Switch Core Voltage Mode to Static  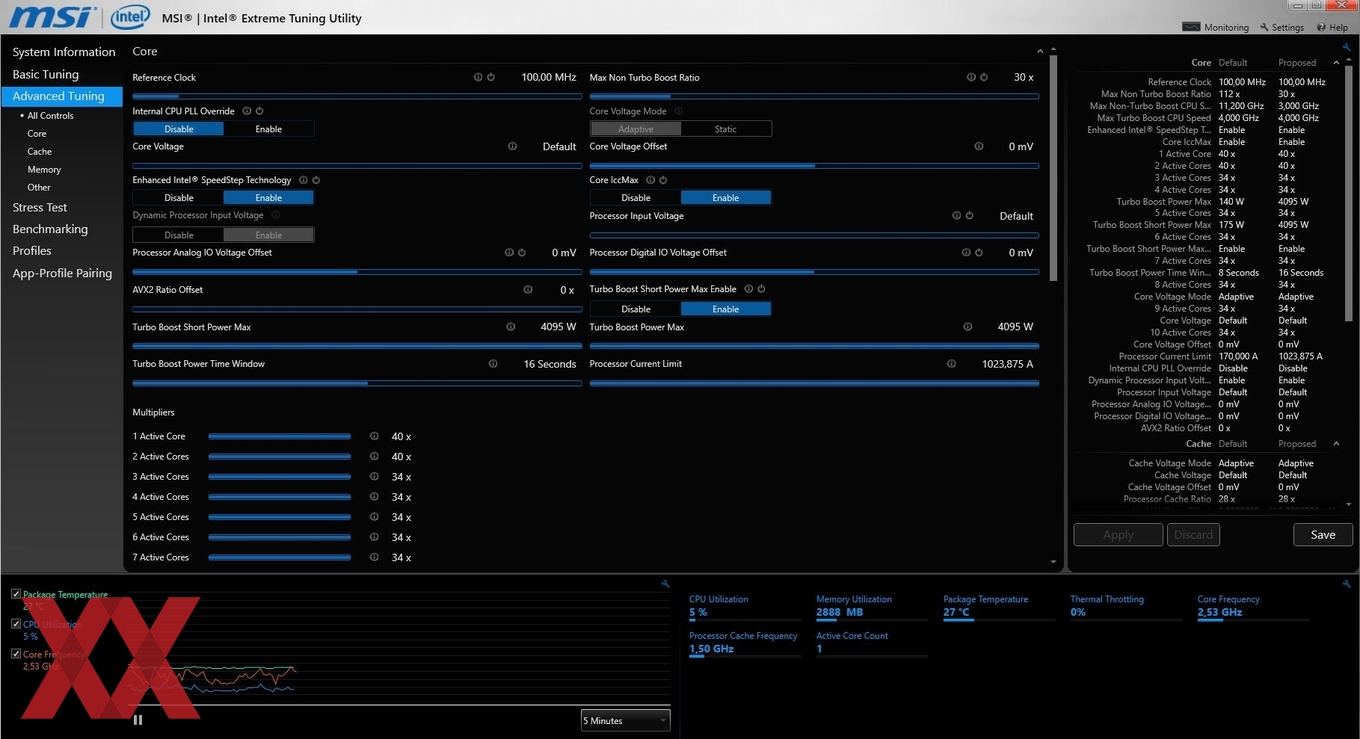pos(726,129)
